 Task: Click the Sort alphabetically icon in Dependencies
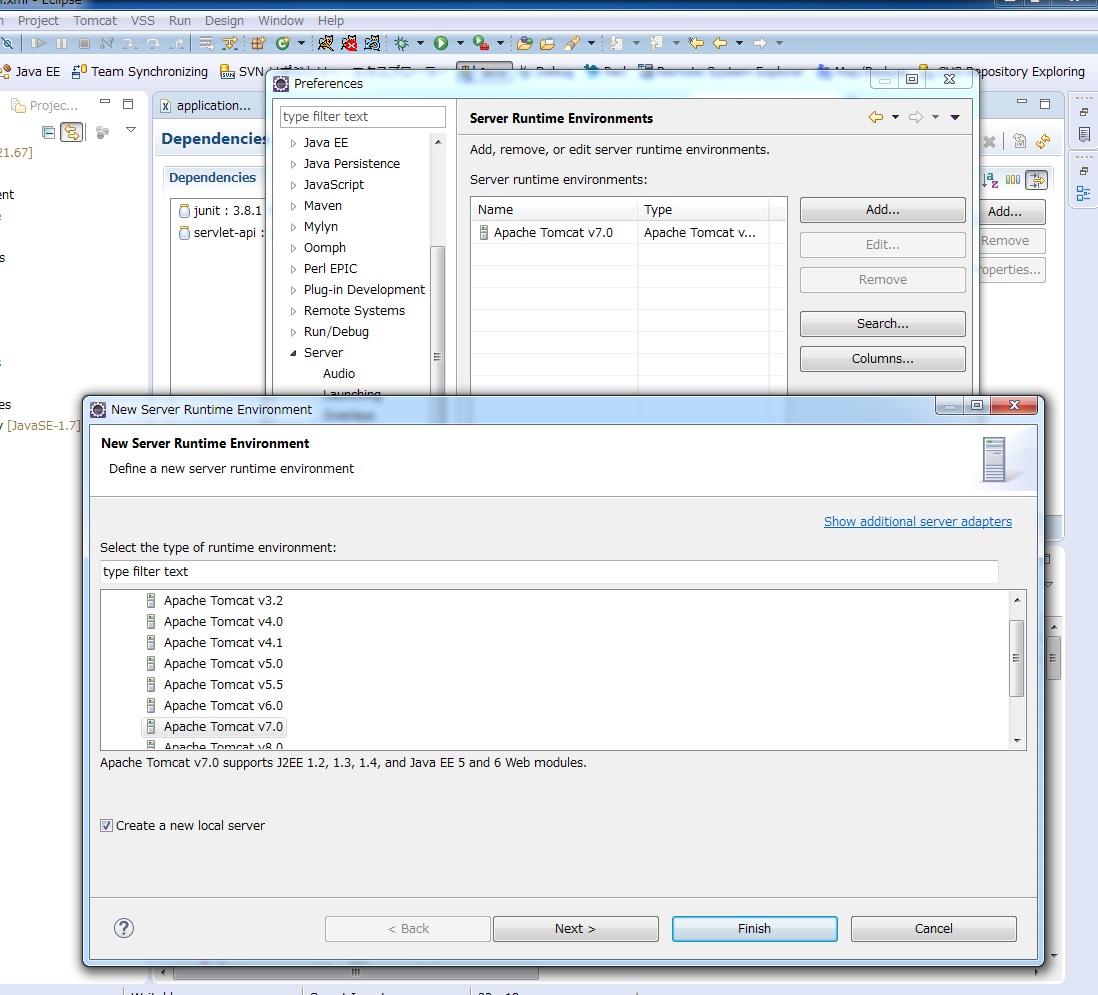click(989, 181)
